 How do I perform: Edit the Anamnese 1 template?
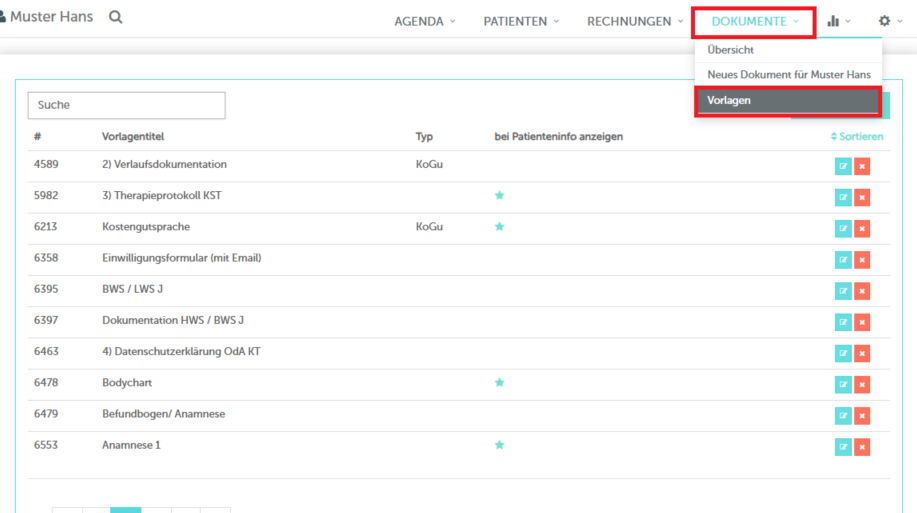click(843, 447)
